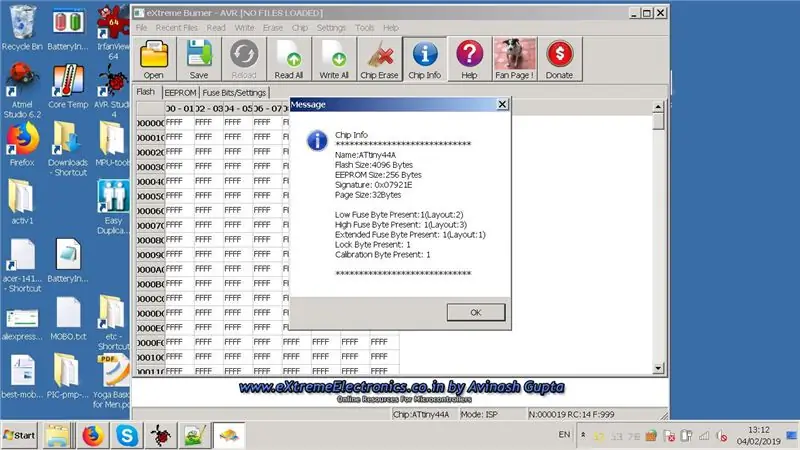The height and width of the screenshot is (450, 800).
Task: Click the Firefox taskbar icon
Action: 92,435
